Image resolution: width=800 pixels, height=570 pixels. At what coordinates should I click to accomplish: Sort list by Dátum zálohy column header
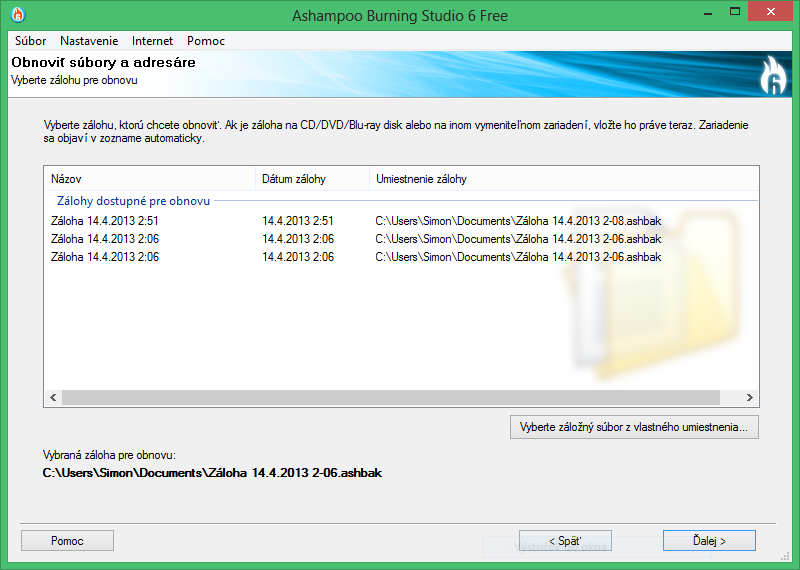coord(312,179)
